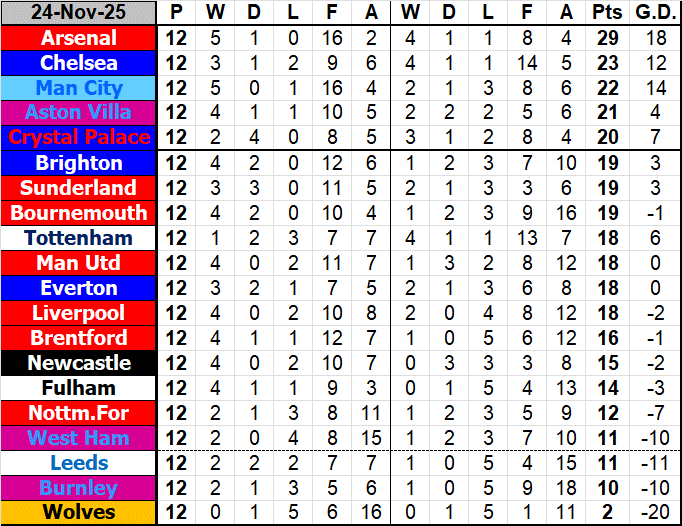
Task: Click the West Ham team name cell
Action: [79, 438]
